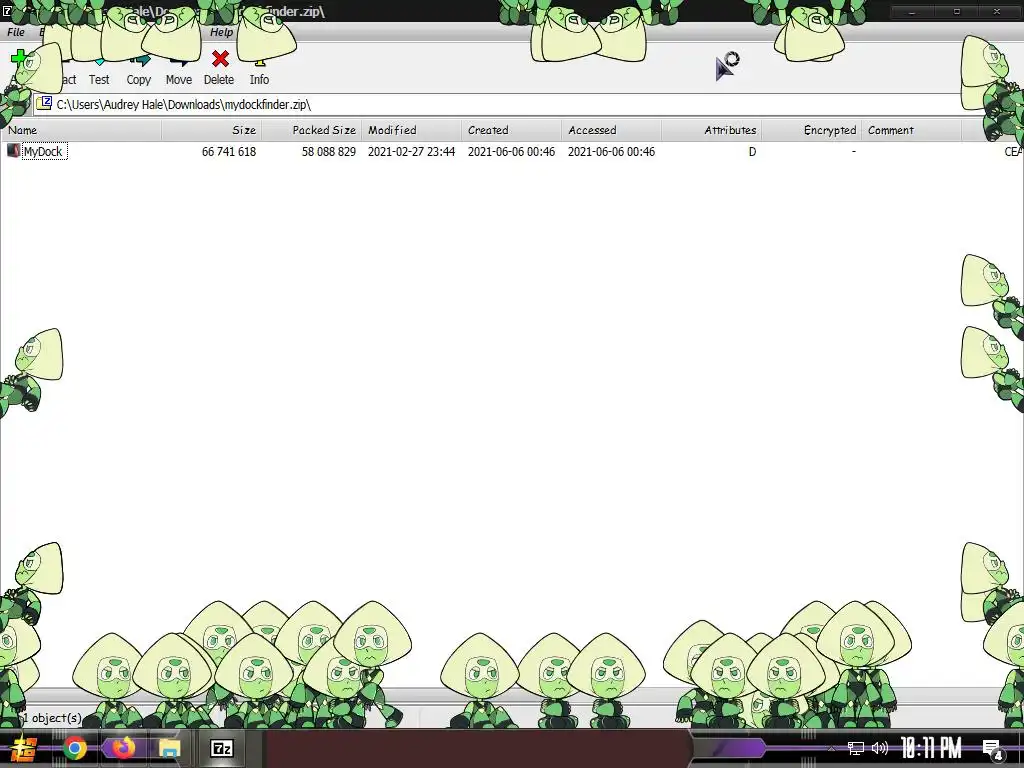
Task: Open the Start menu
Action: [x=24, y=748]
